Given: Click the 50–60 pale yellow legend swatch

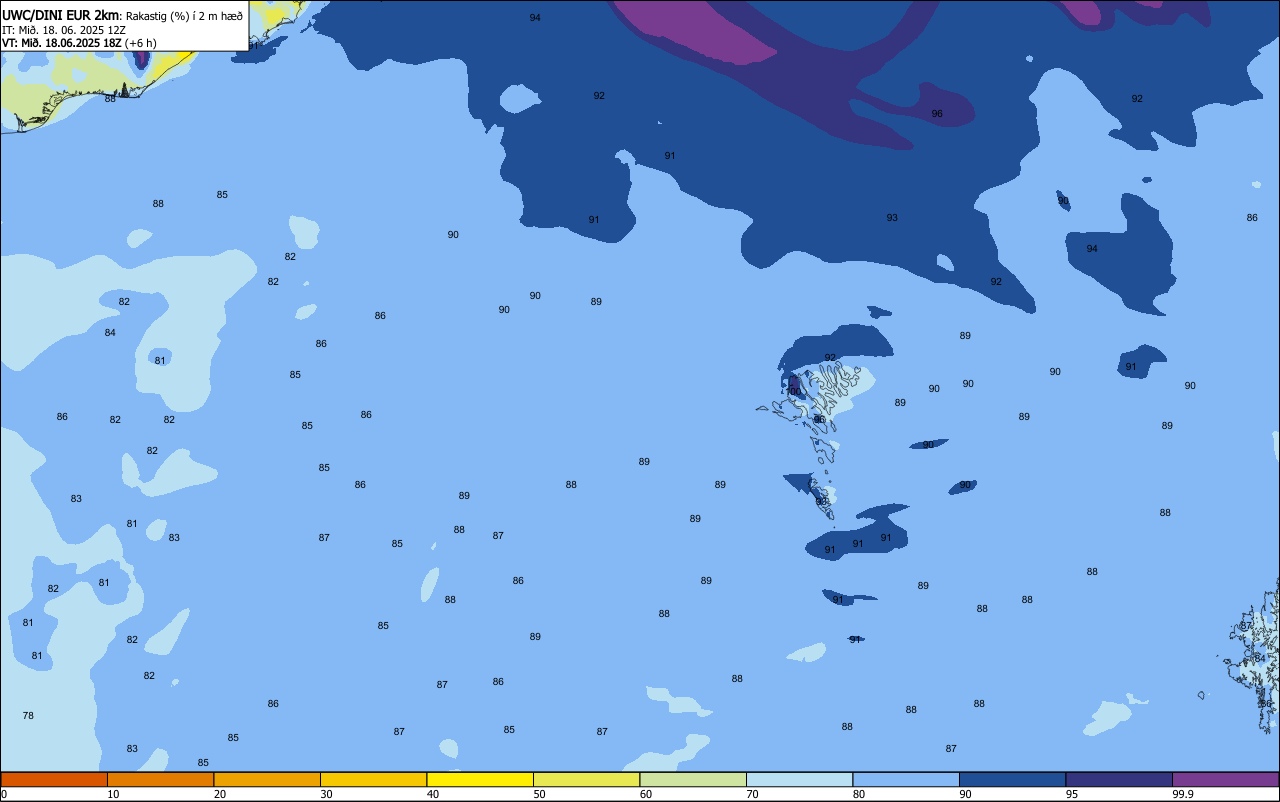Looking at the screenshot, I should click(586, 779).
